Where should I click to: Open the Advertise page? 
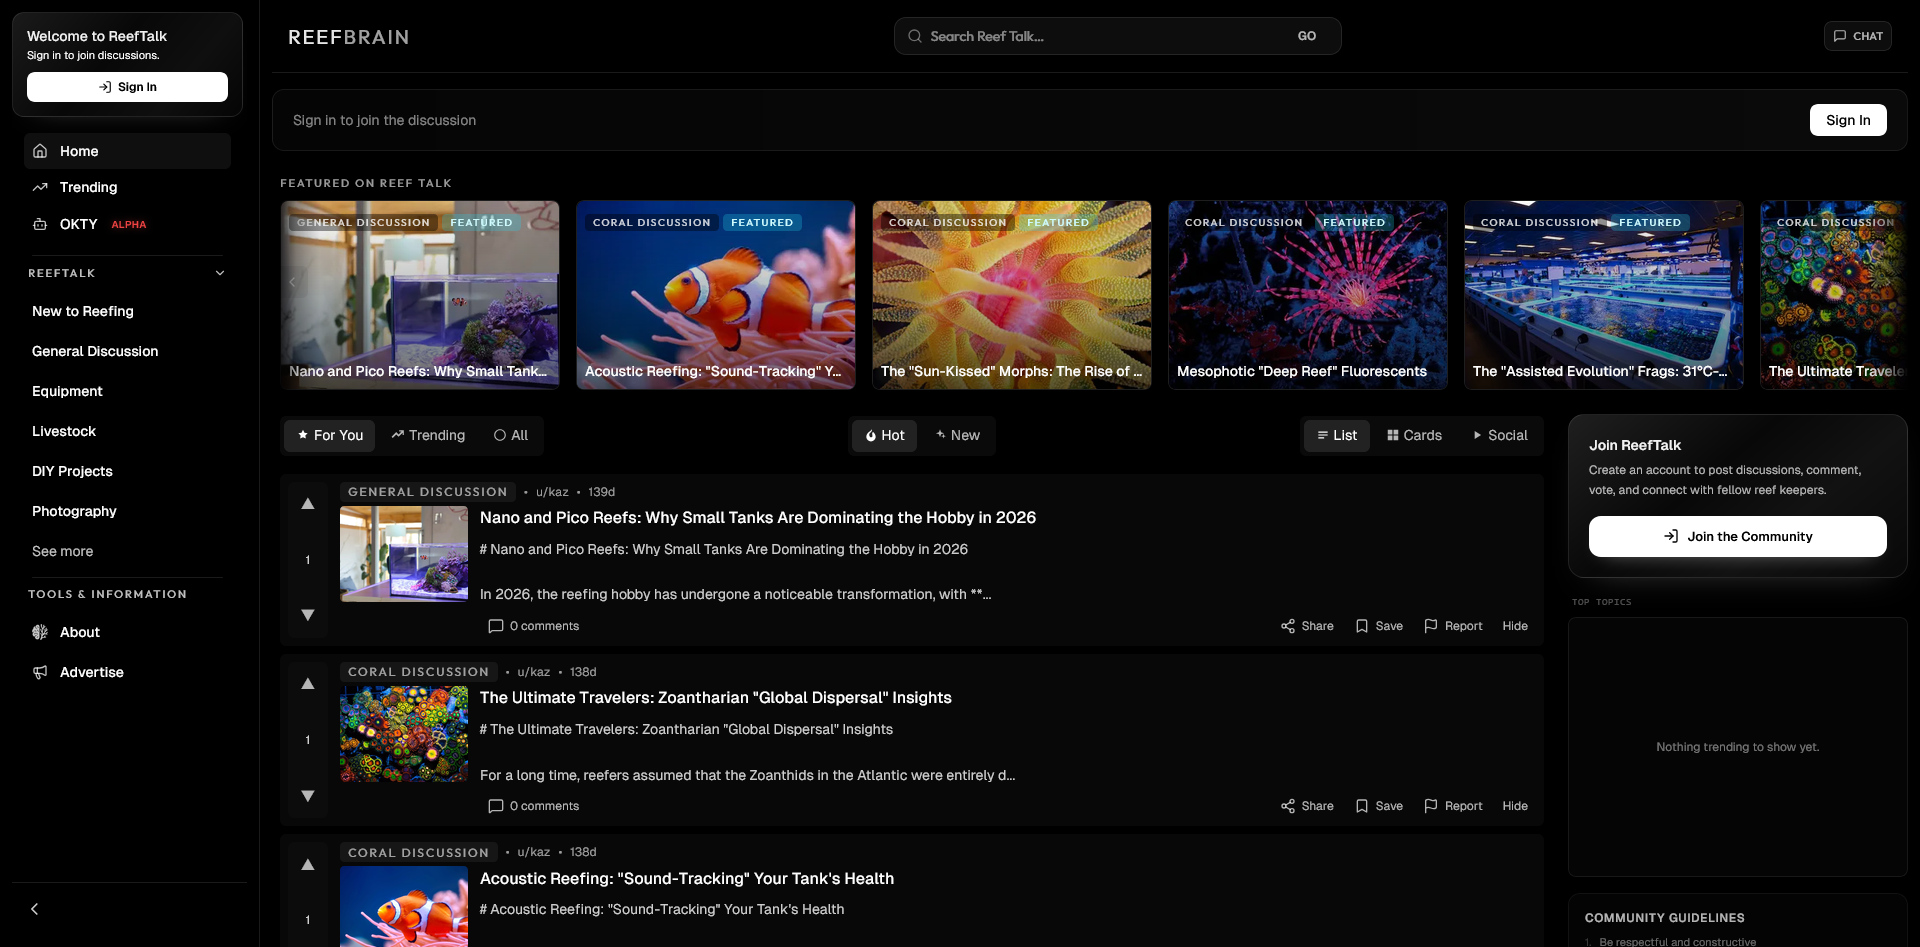[127, 672]
